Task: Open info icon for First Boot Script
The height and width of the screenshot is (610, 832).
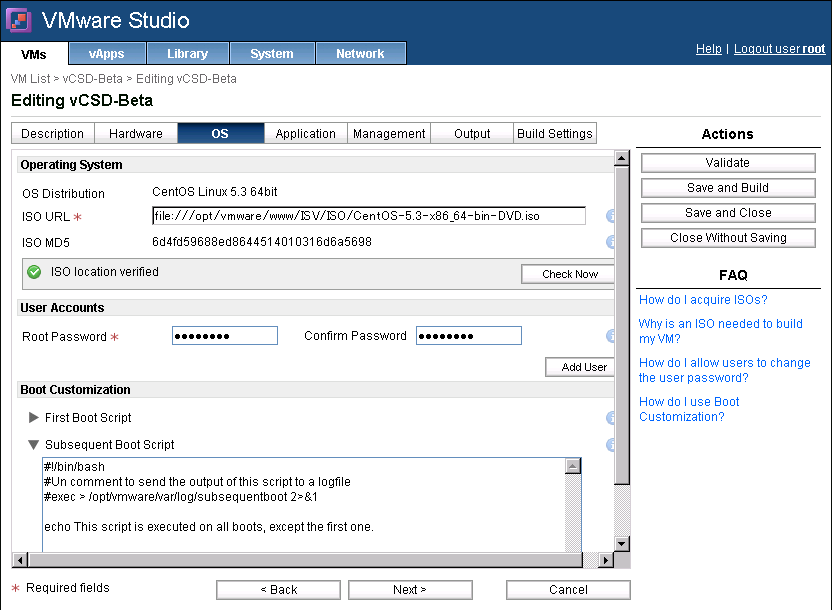Action: 610,418
